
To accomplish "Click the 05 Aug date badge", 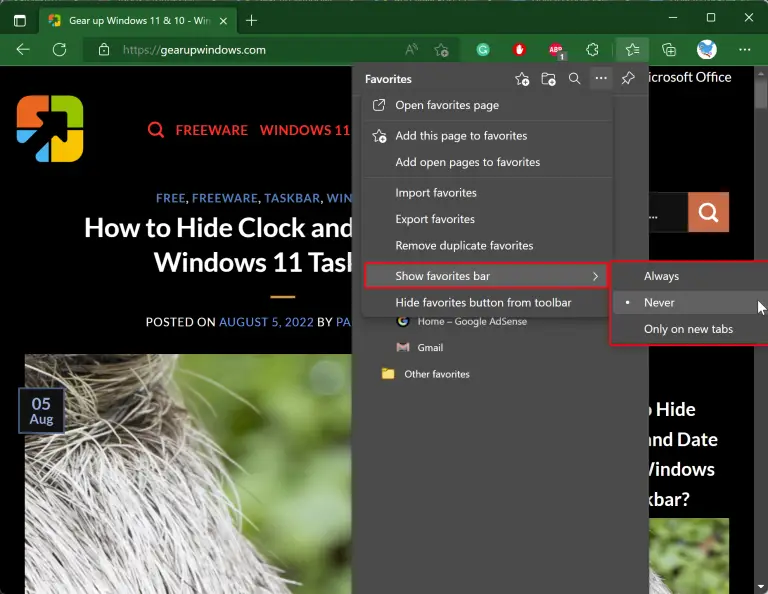I will (x=41, y=411).
